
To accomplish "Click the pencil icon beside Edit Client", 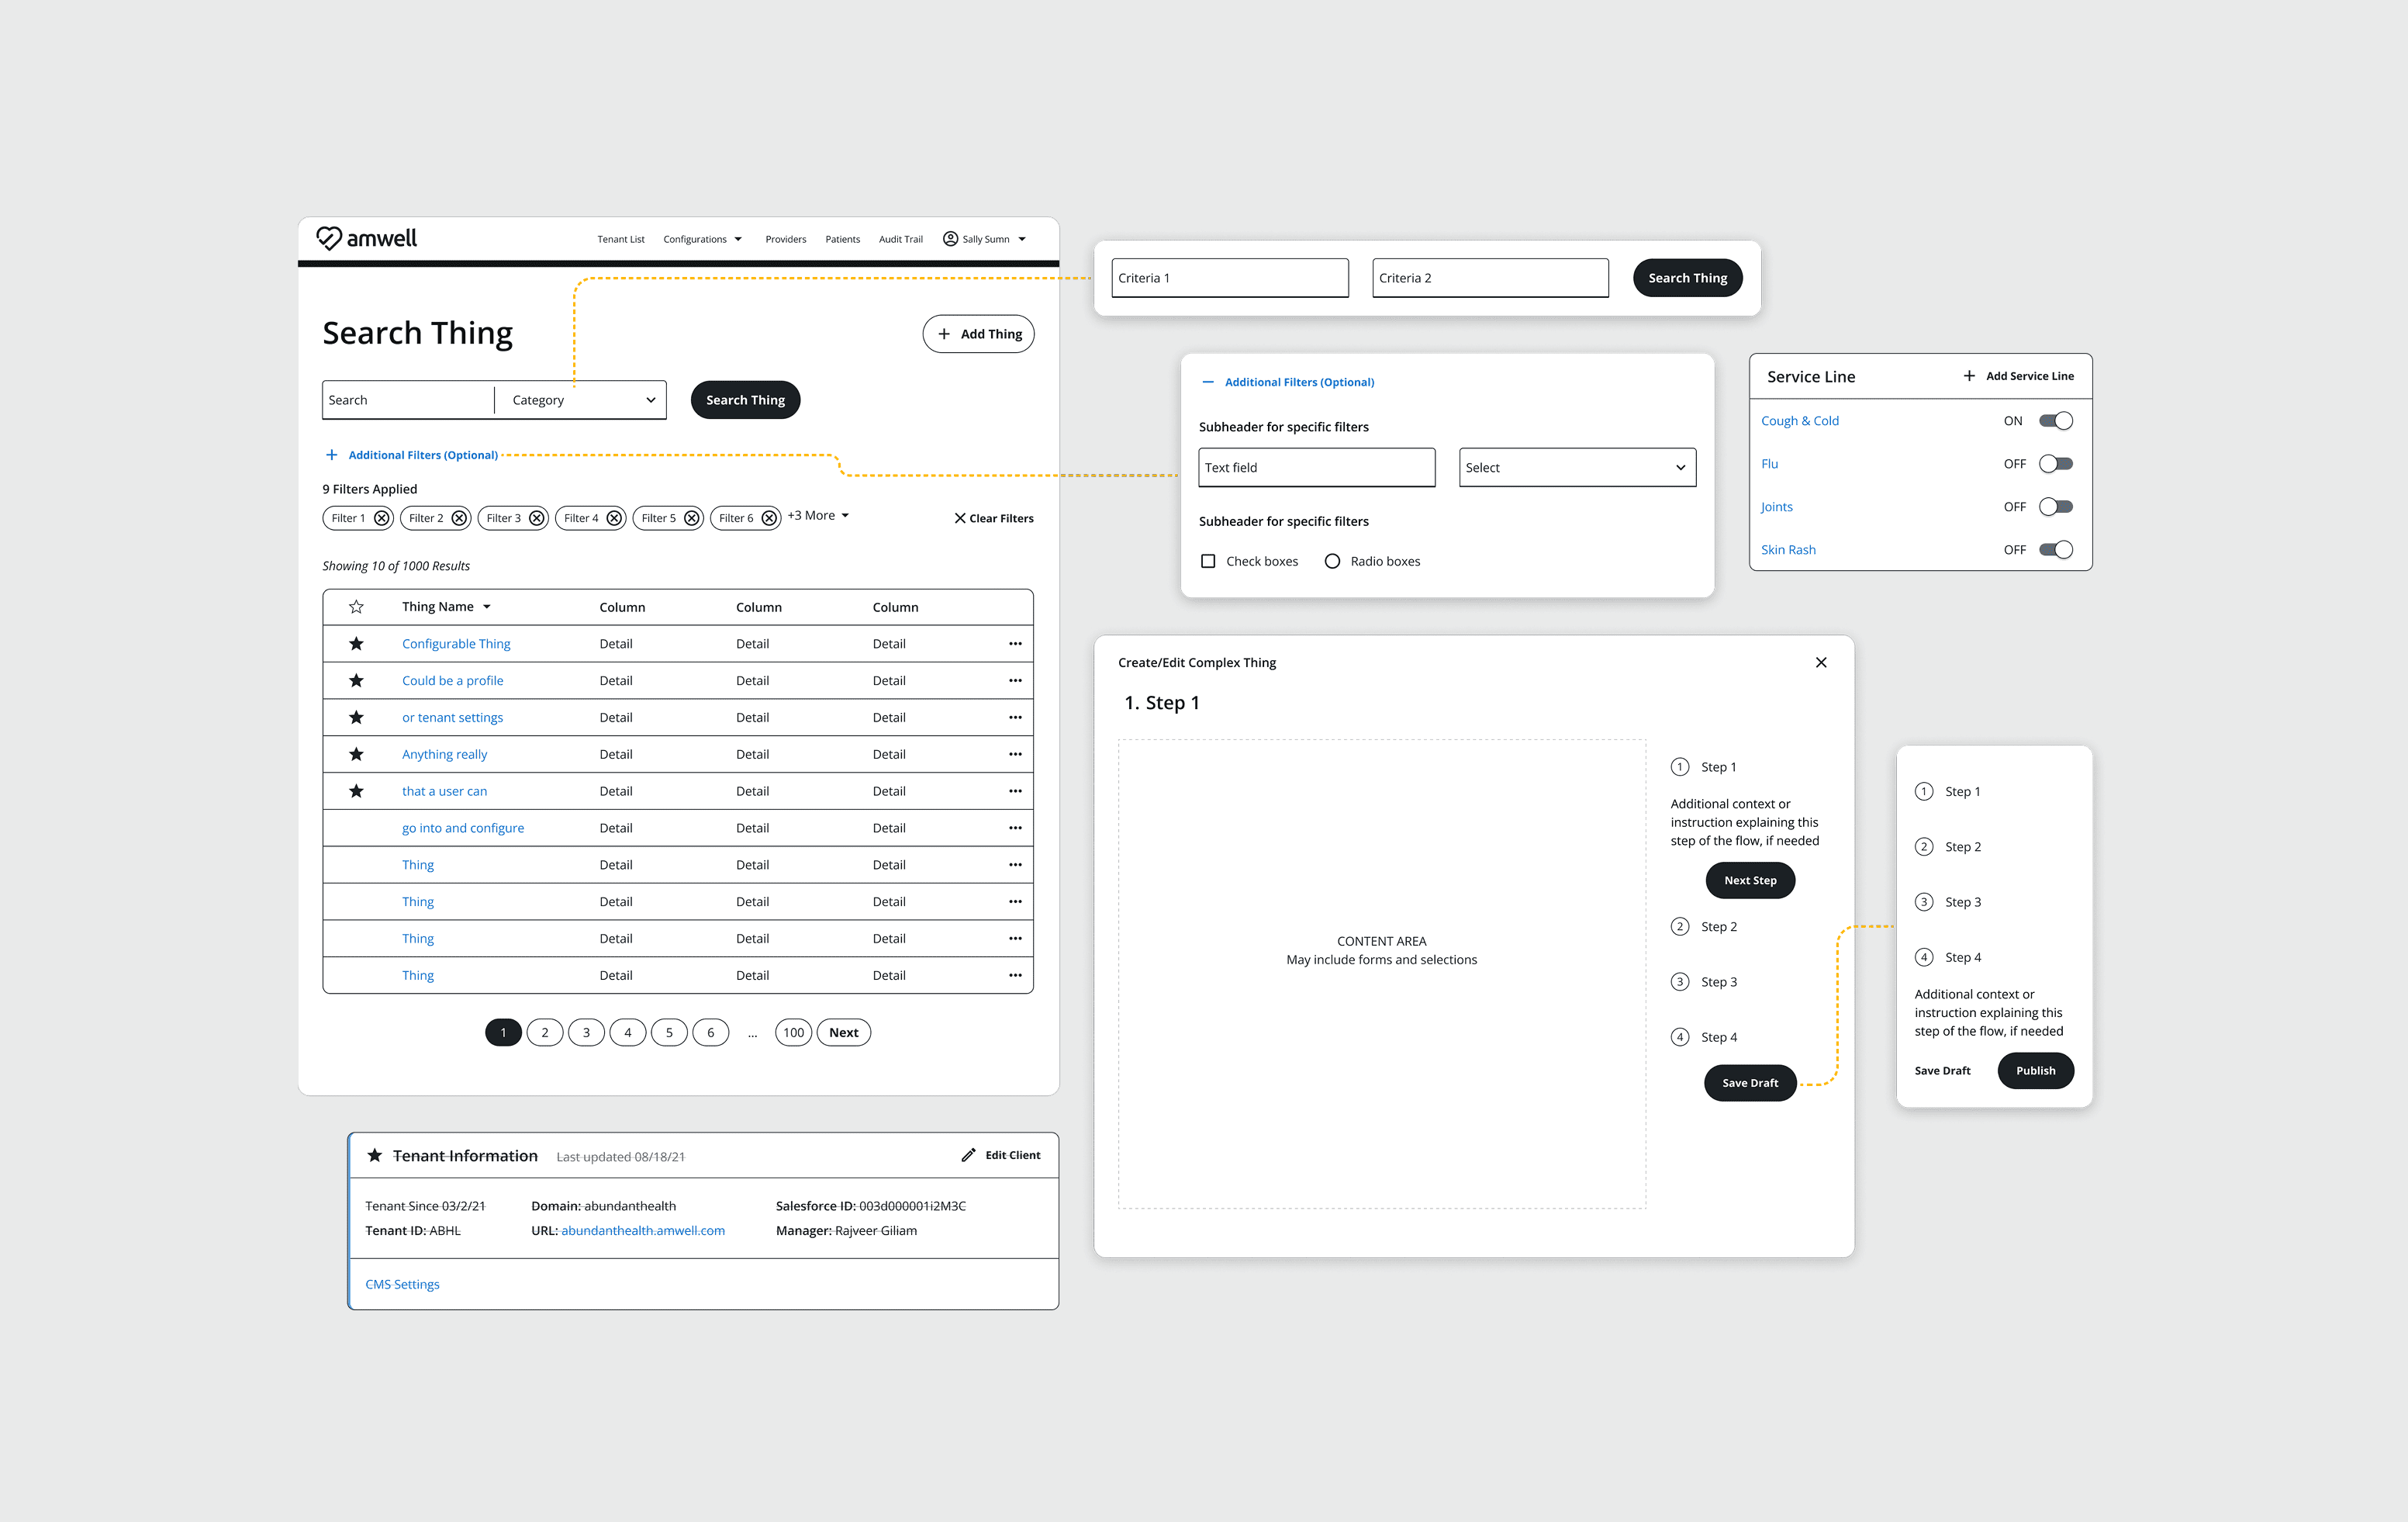I will coord(968,1155).
